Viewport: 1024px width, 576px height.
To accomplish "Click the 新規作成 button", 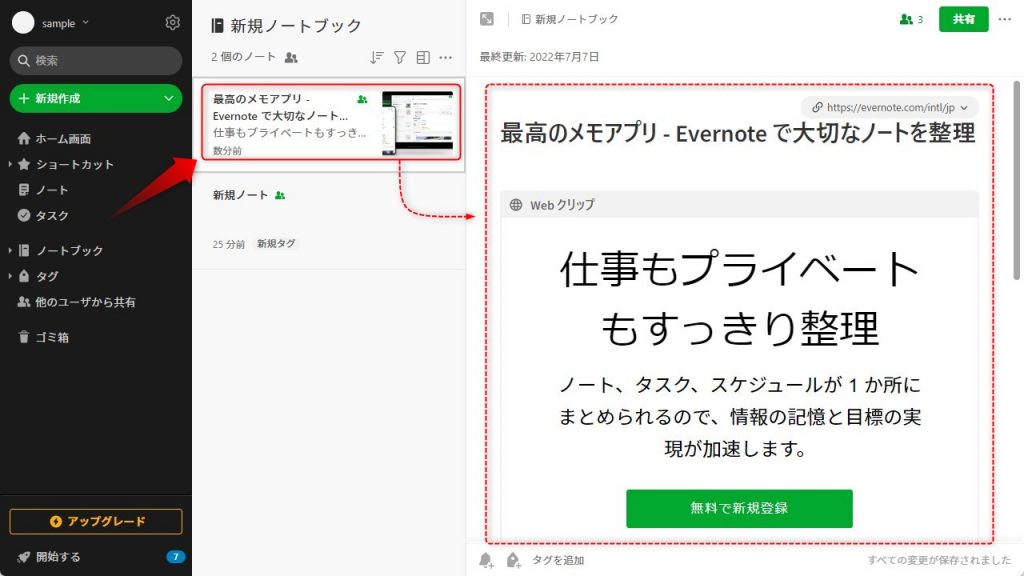I will pos(95,99).
